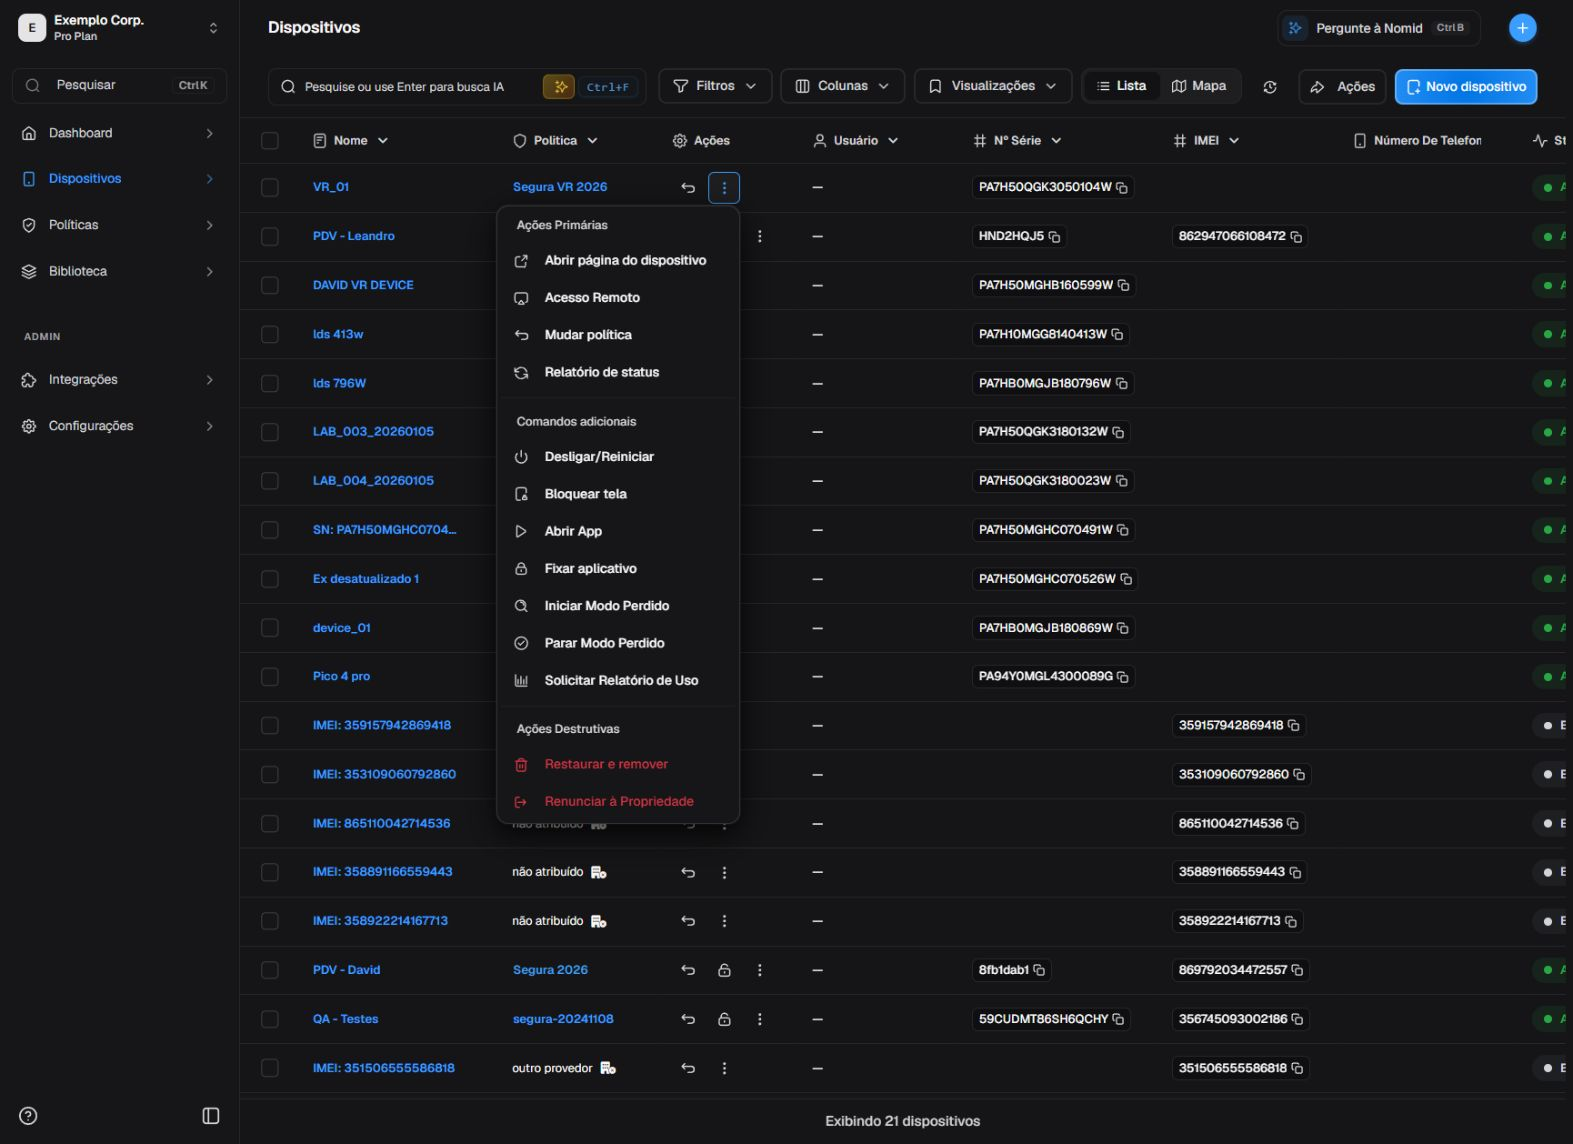Click the Novo dispositivo button
This screenshot has width=1573, height=1144.
tap(1466, 87)
